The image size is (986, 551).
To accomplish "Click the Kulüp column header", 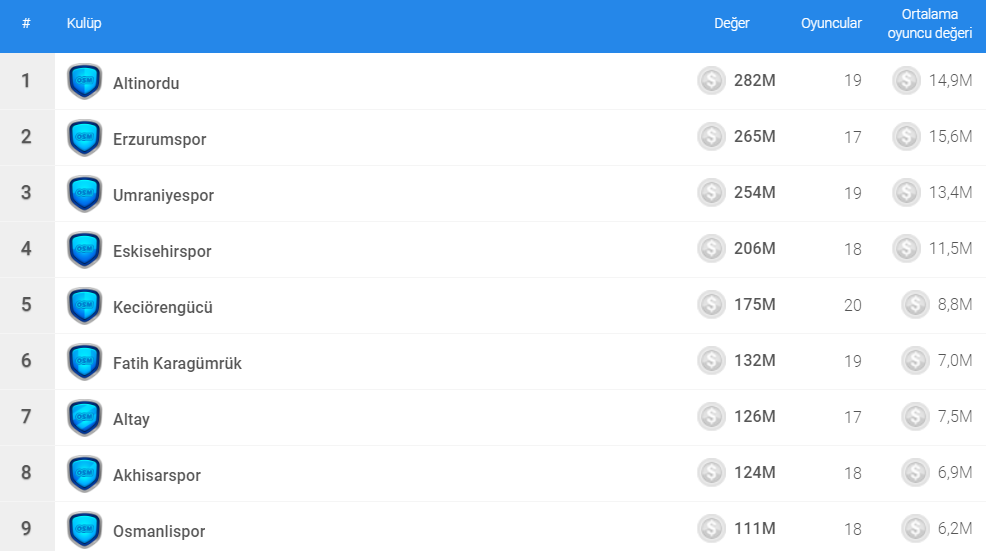I will (x=84, y=24).
